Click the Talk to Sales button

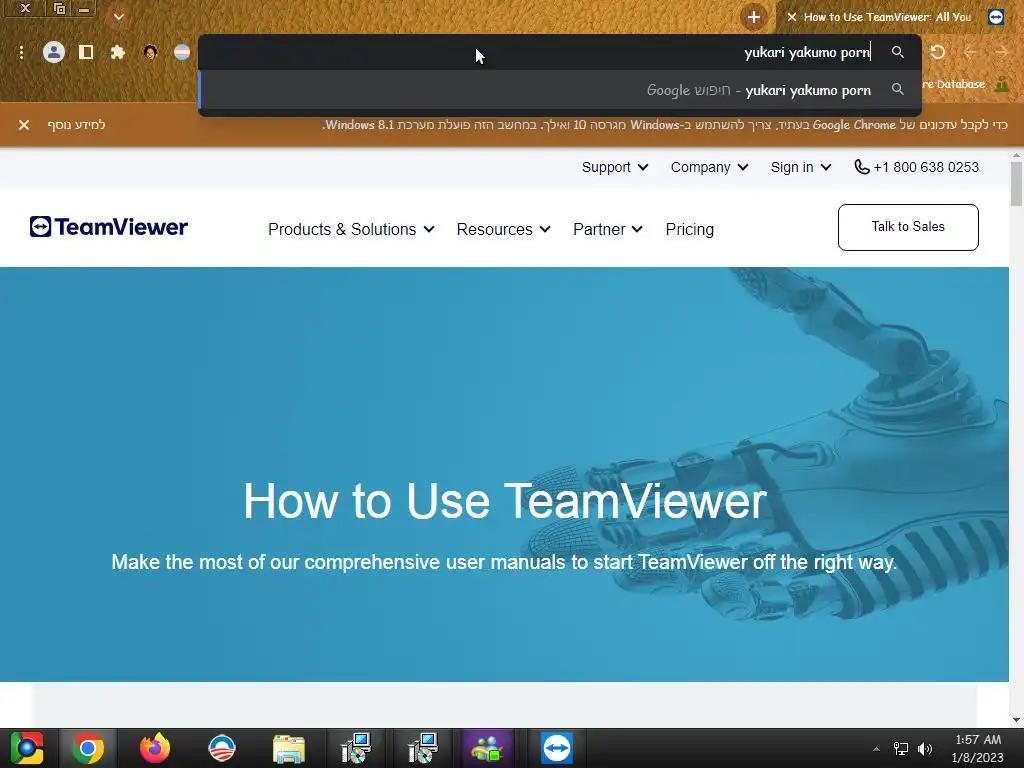coord(908,227)
